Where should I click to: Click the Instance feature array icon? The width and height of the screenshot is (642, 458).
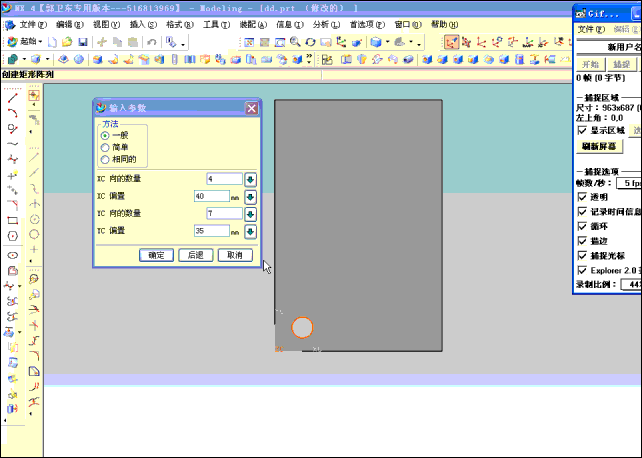pyautogui.click(x=220, y=60)
